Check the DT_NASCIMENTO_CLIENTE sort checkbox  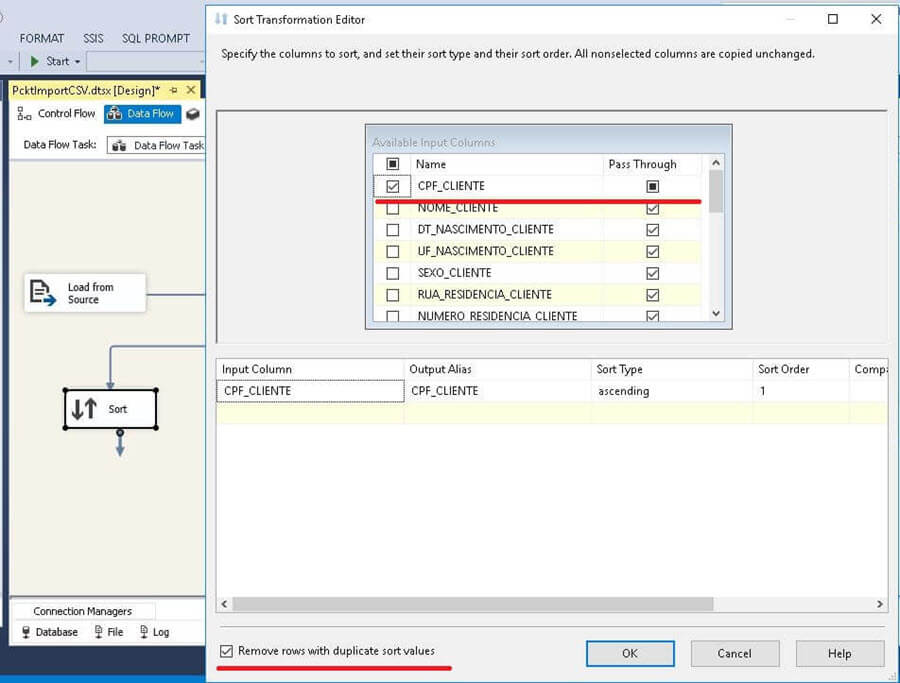(393, 230)
